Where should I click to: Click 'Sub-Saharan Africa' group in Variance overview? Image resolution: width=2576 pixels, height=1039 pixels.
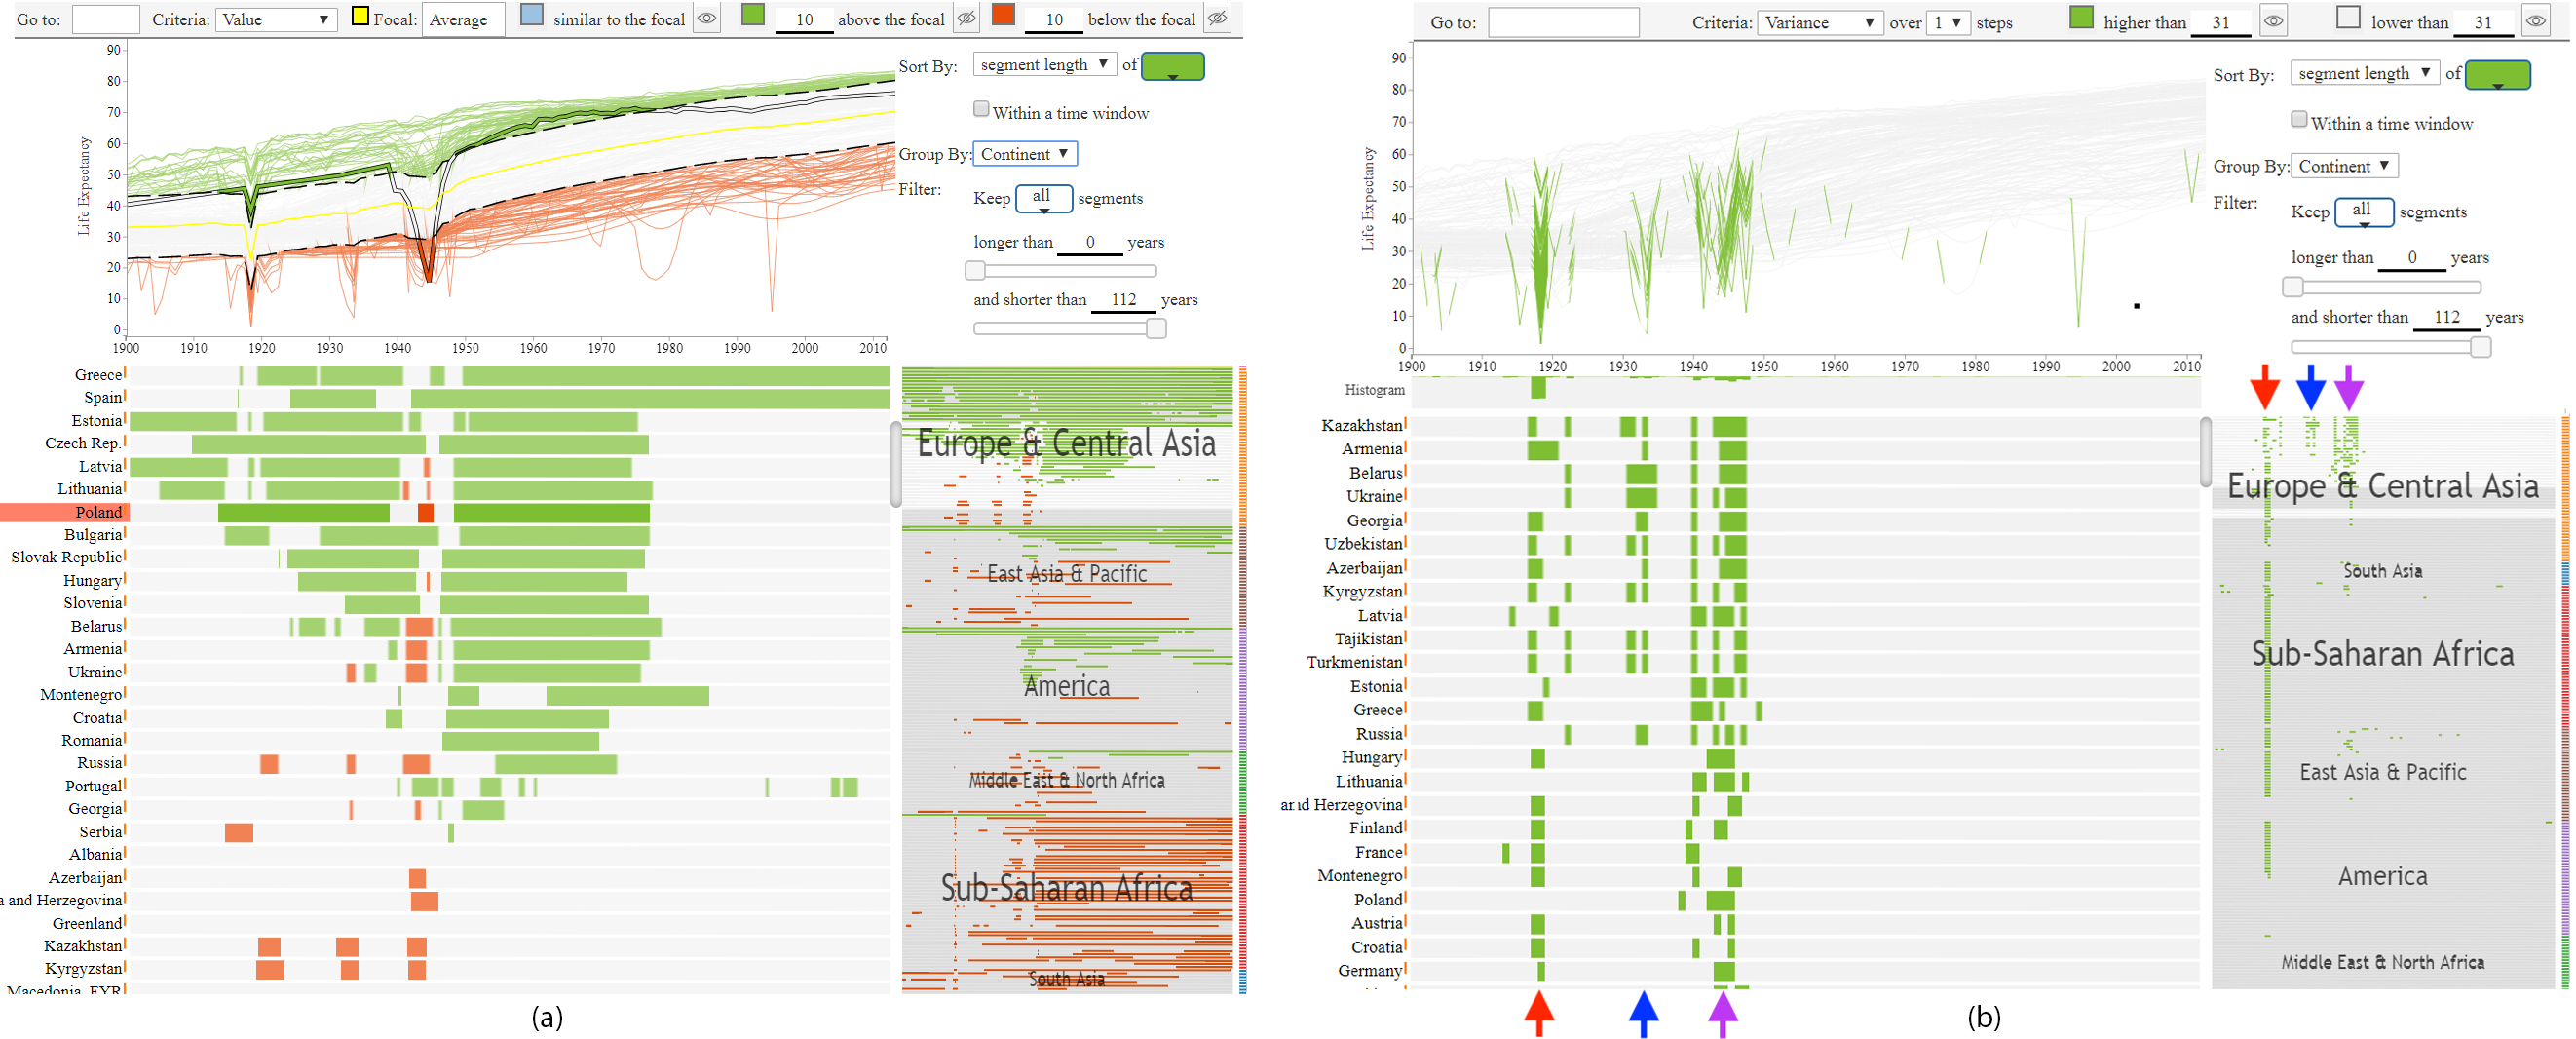(2382, 654)
